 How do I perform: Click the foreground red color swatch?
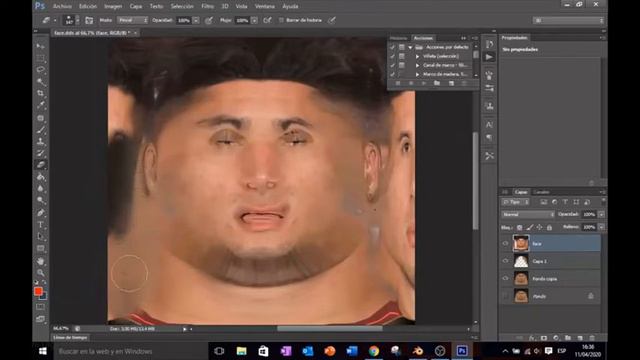click(38, 291)
